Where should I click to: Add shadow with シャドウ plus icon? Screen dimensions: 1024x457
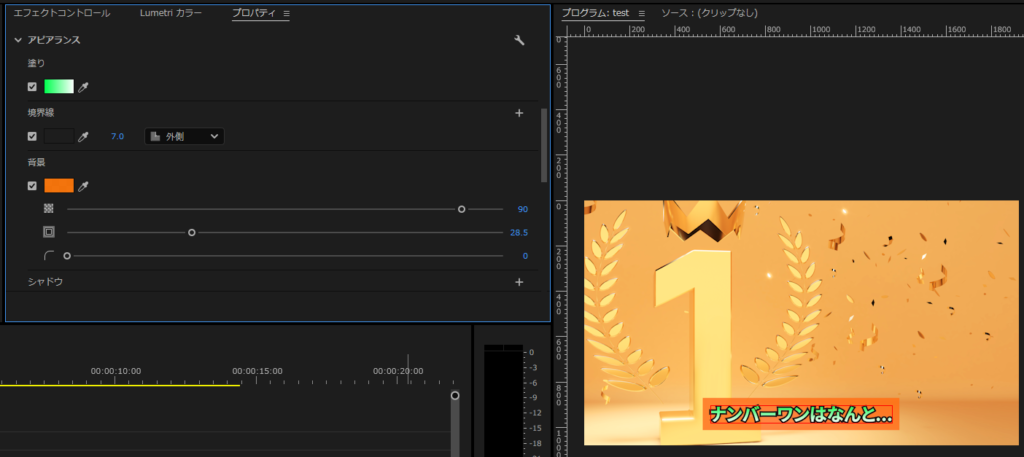point(519,282)
